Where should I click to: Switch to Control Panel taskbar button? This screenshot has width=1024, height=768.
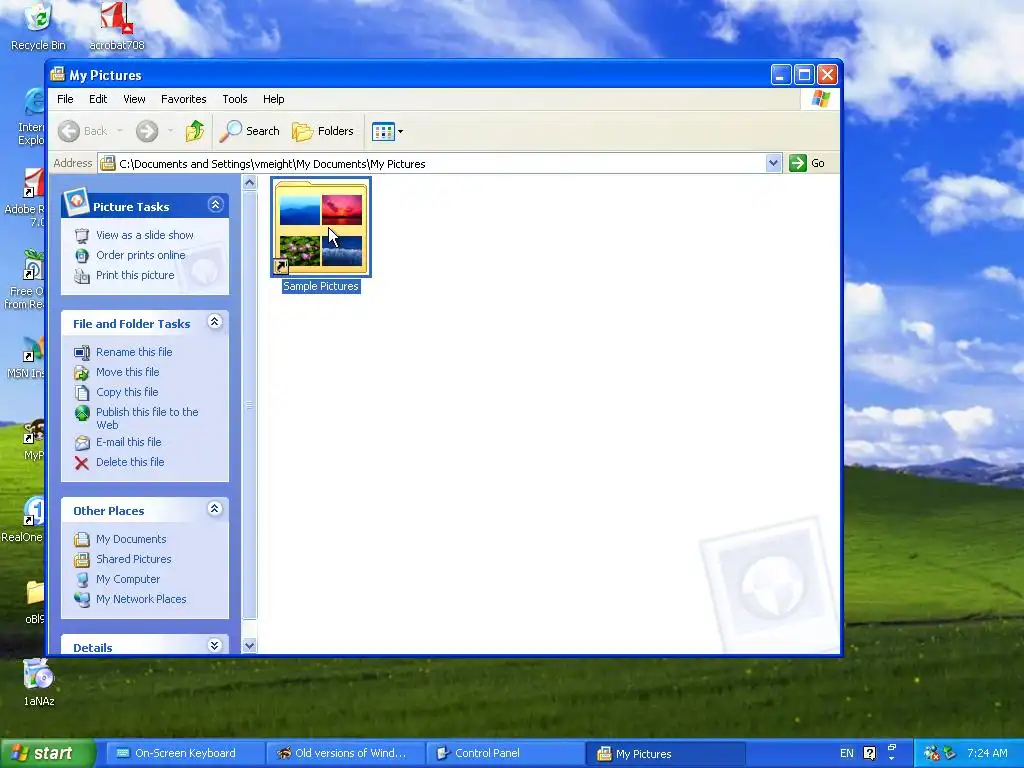point(505,754)
